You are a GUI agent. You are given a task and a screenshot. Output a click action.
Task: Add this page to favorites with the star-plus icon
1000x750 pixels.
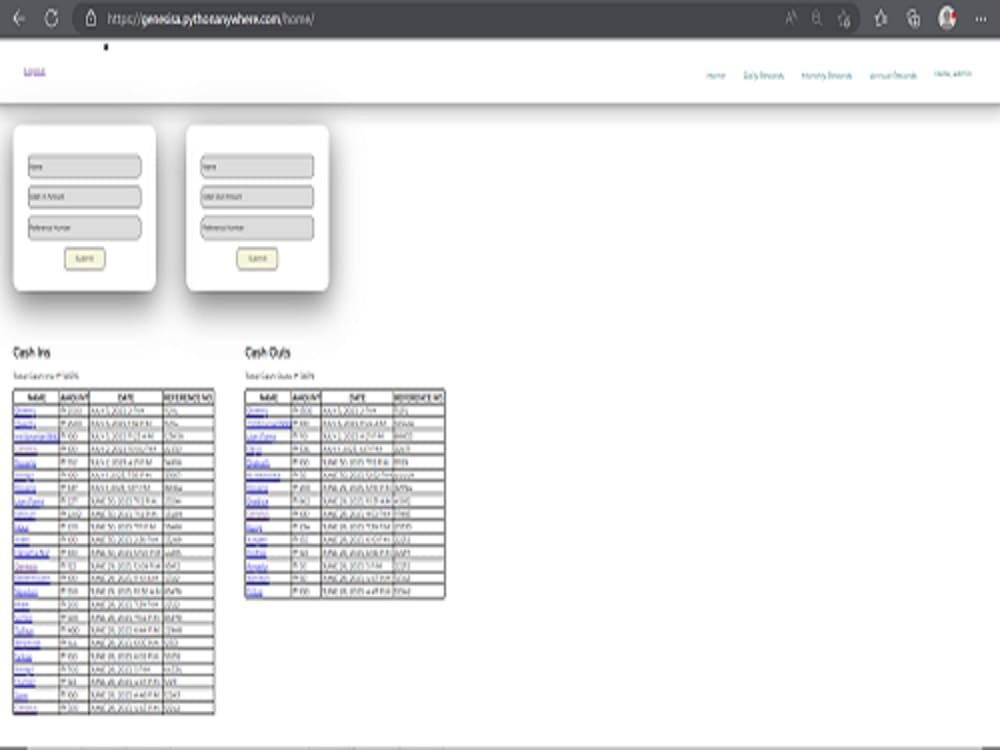click(x=844, y=19)
